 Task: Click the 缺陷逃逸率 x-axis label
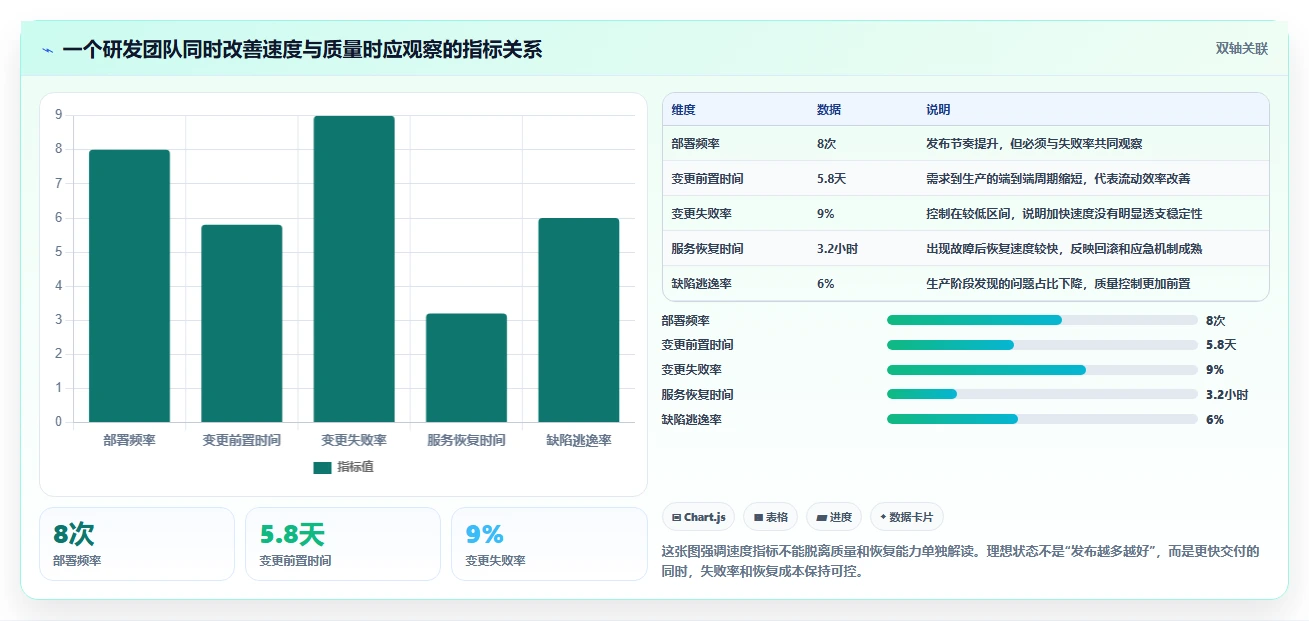pyautogui.click(x=578, y=440)
